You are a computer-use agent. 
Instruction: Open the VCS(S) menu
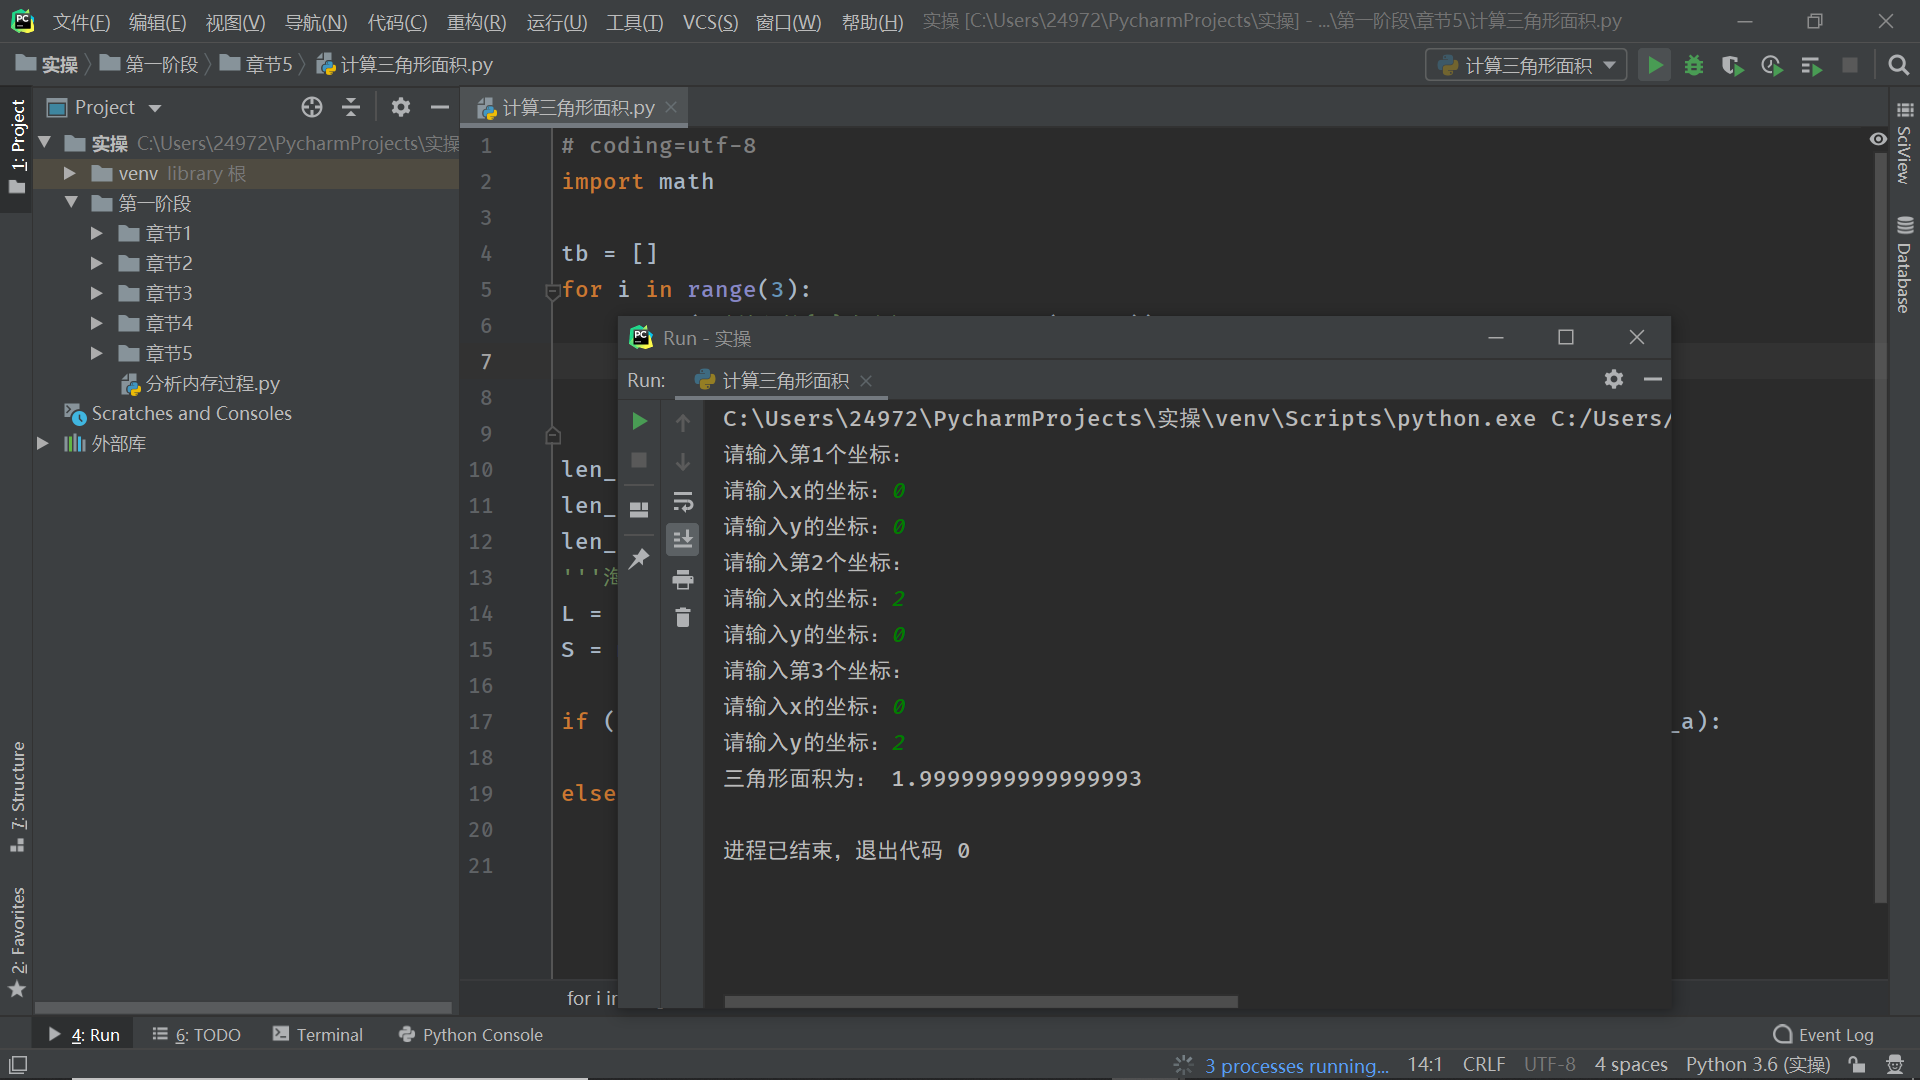coord(710,21)
